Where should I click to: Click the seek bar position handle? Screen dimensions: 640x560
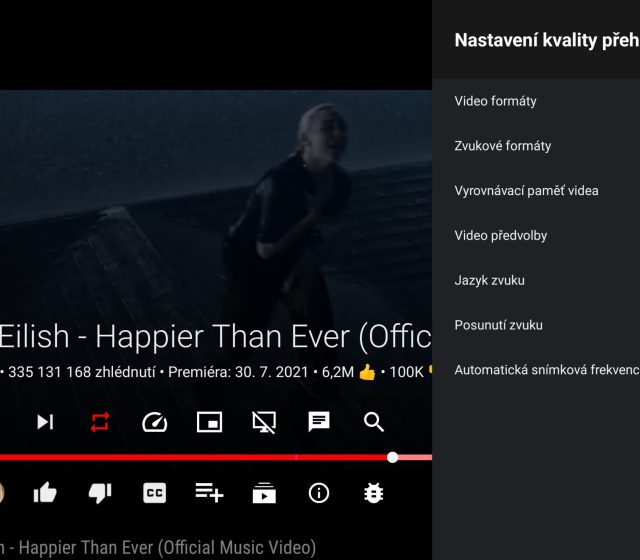tap(392, 457)
